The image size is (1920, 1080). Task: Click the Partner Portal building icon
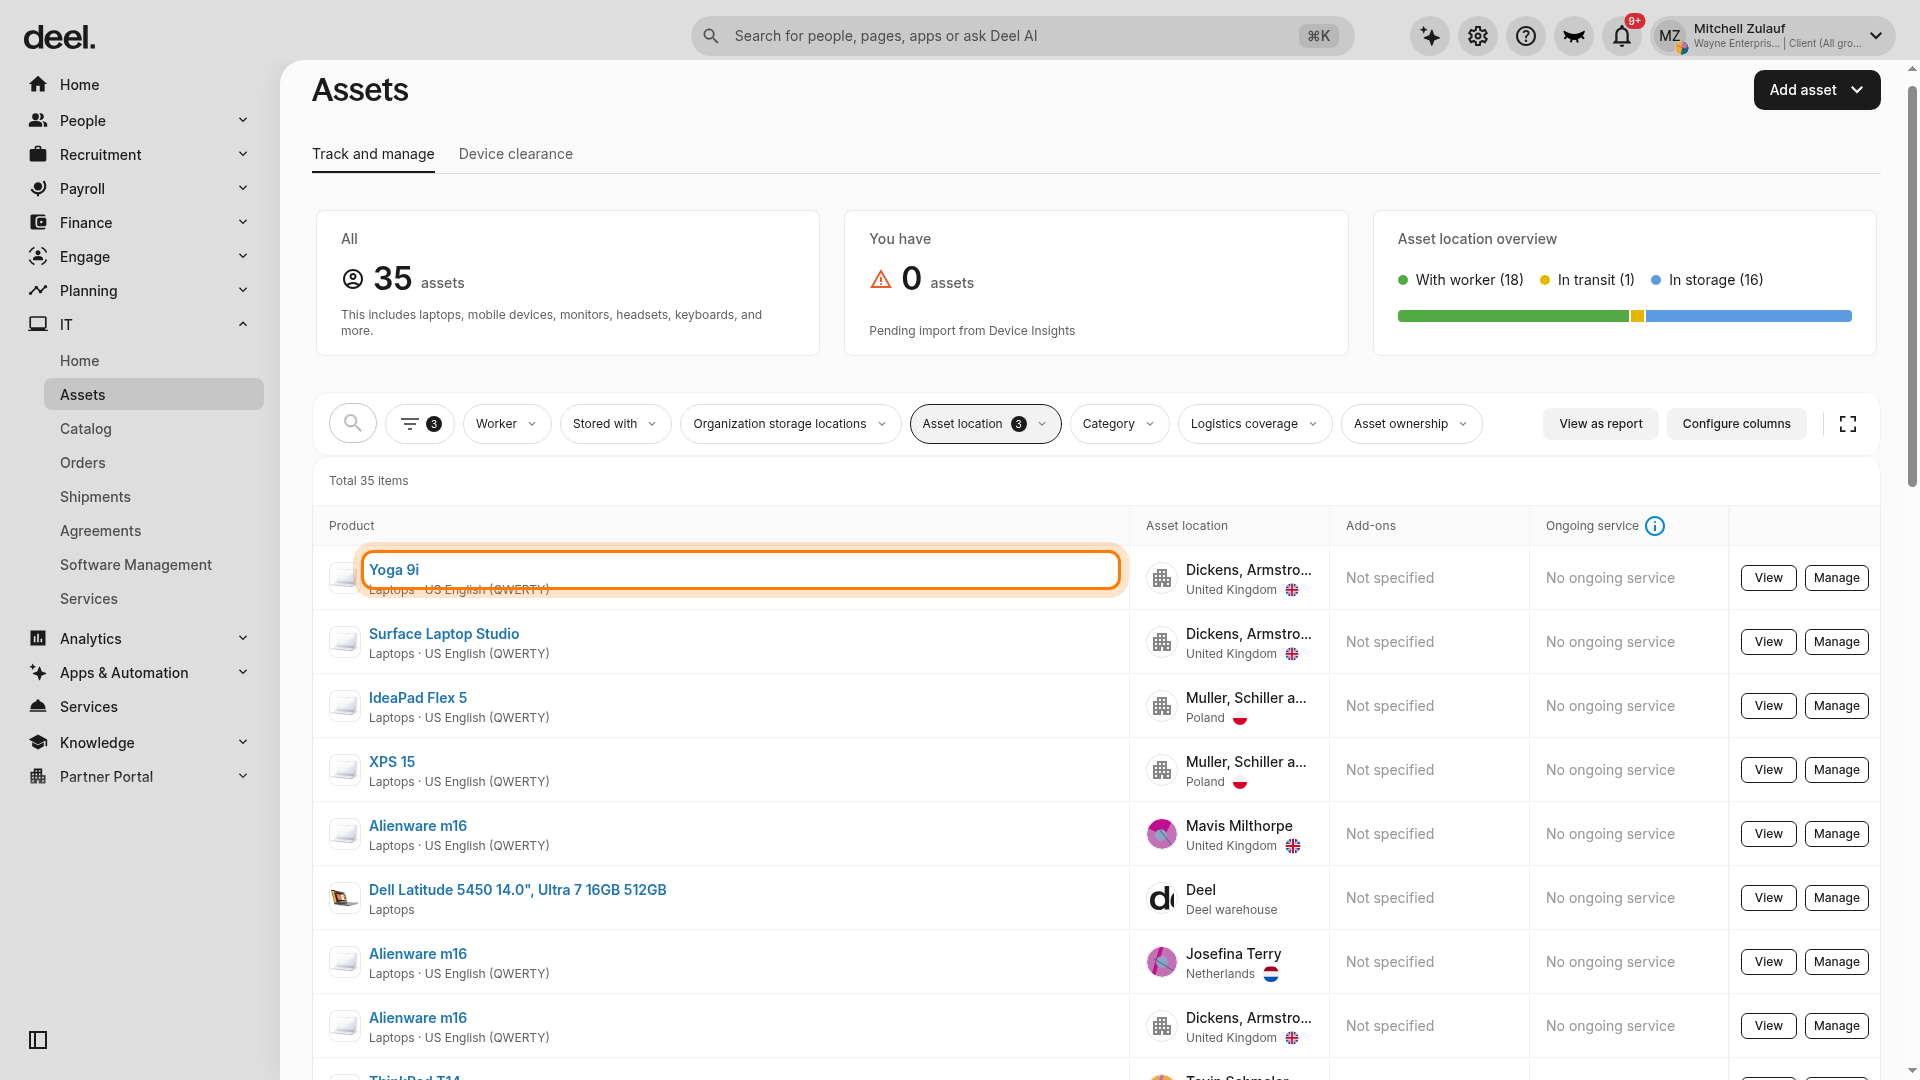[38, 777]
